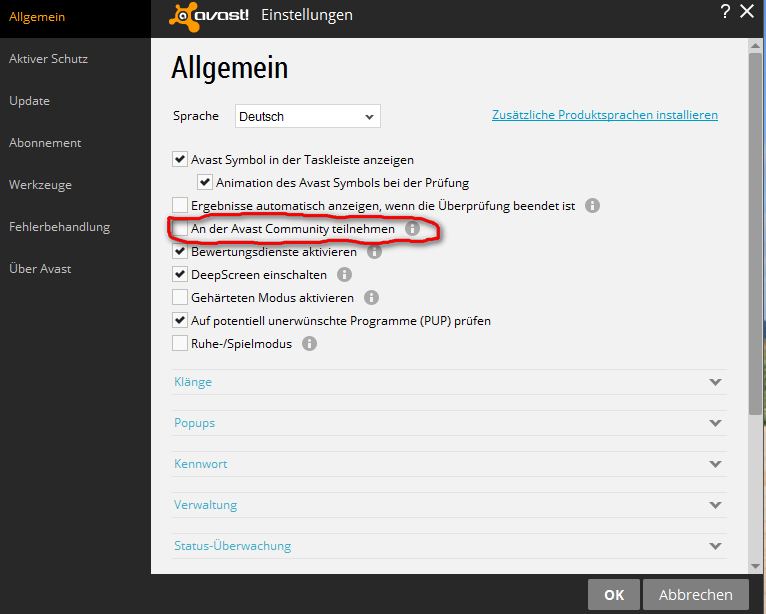Click the scrollbar up arrow
The width and height of the screenshot is (766, 614).
coord(755,46)
